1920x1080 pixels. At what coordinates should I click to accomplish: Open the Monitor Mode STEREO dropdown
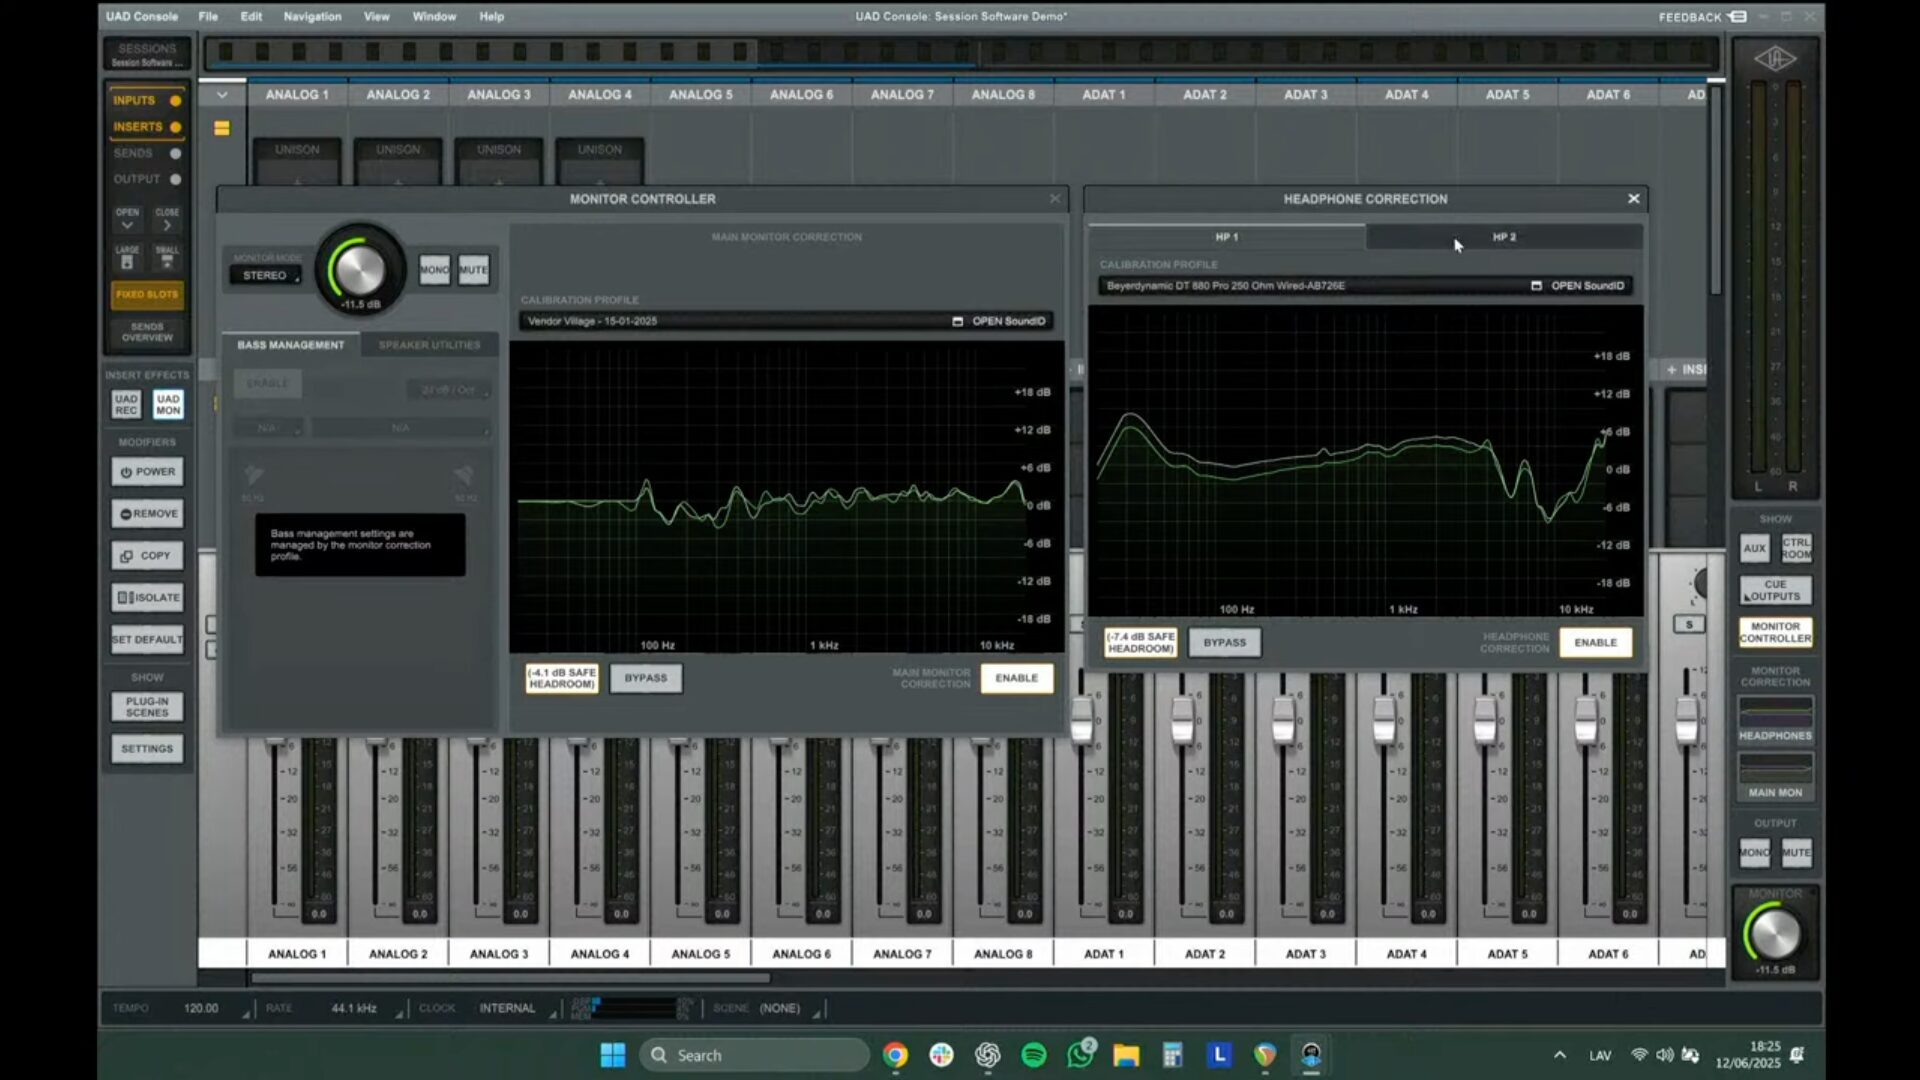pos(265,276)
